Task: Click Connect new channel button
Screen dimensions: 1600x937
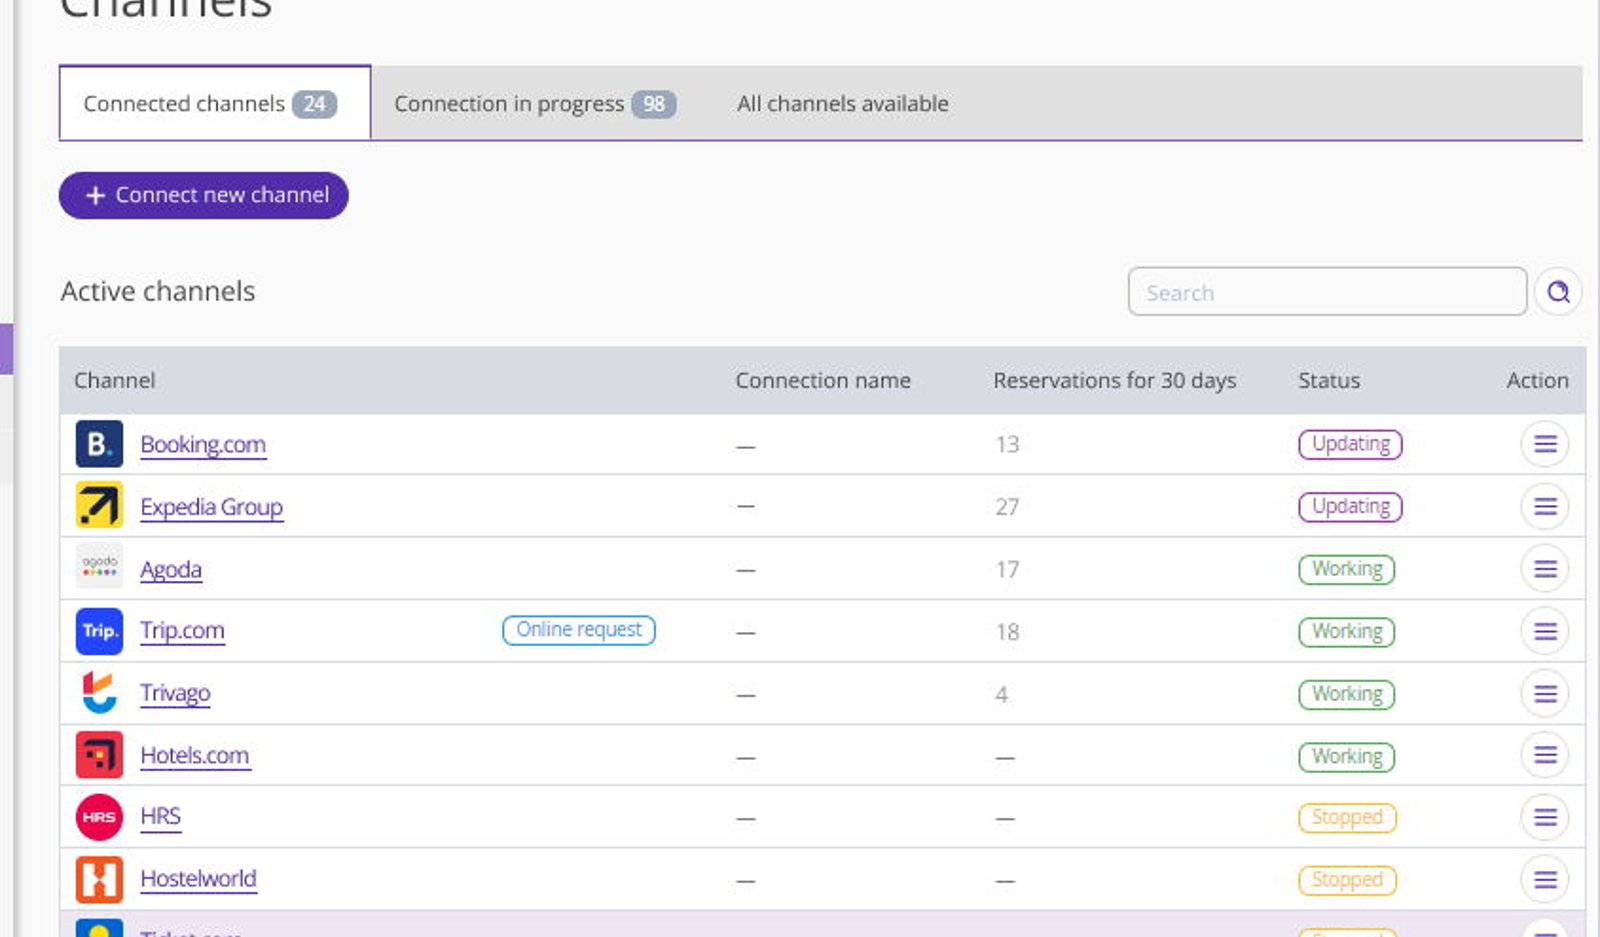Action: tap(204, 195)
